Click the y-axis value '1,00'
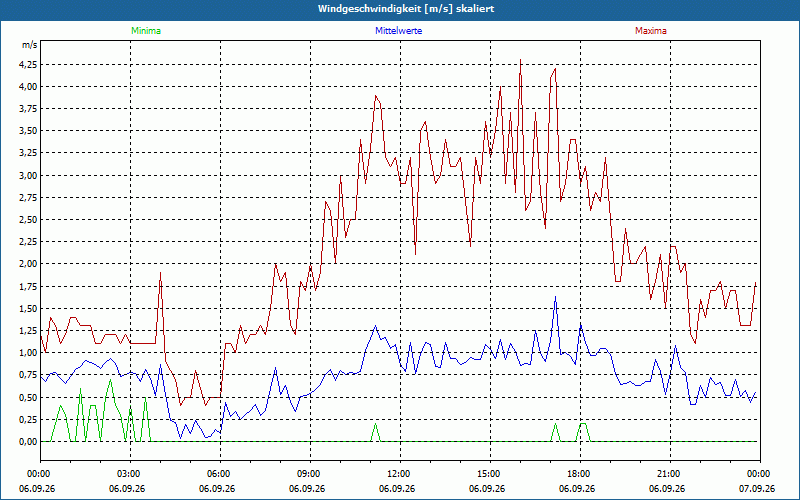Screen dimensions: 800x500 (x=28, y=353)
